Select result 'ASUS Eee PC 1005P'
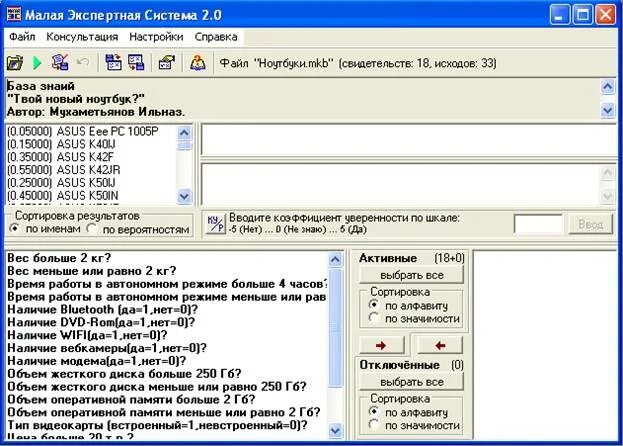The height and width of the screenshot is (446, 623). (83, 131)
